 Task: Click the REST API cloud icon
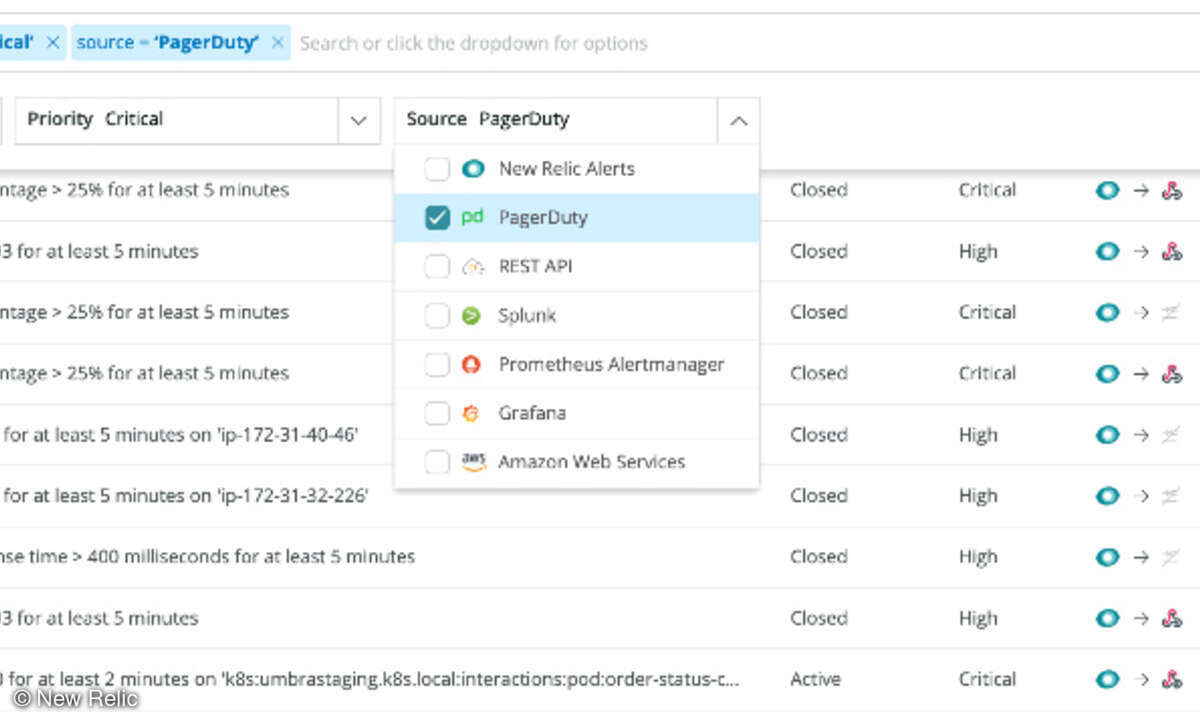[473, 267]
